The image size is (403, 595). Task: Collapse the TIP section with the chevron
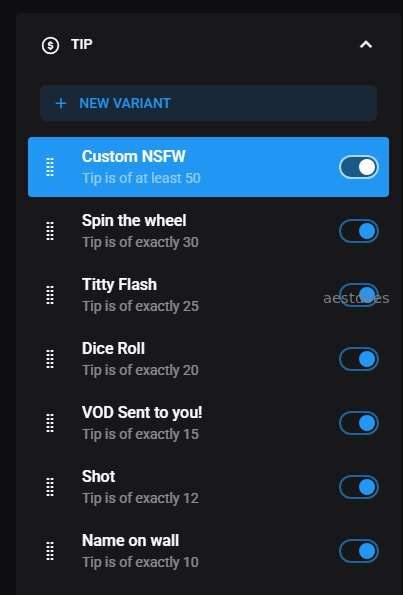pos(366,45)
